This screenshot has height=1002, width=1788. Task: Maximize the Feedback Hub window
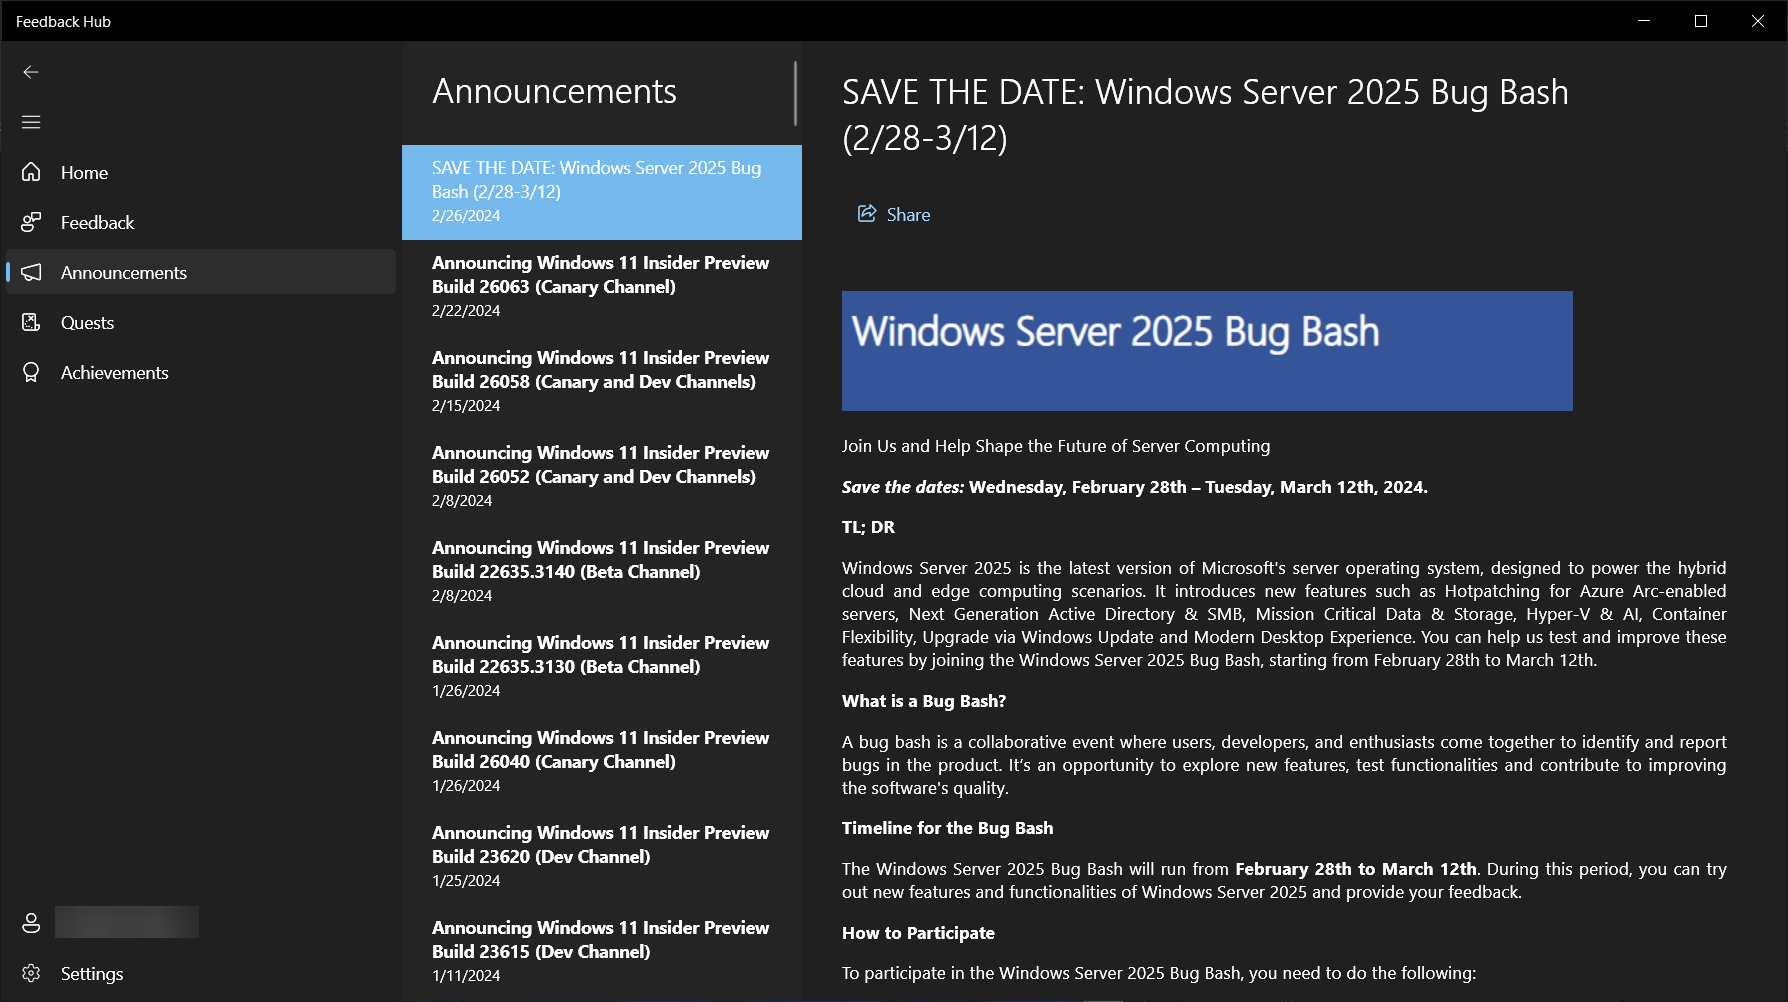point(1701,21)
